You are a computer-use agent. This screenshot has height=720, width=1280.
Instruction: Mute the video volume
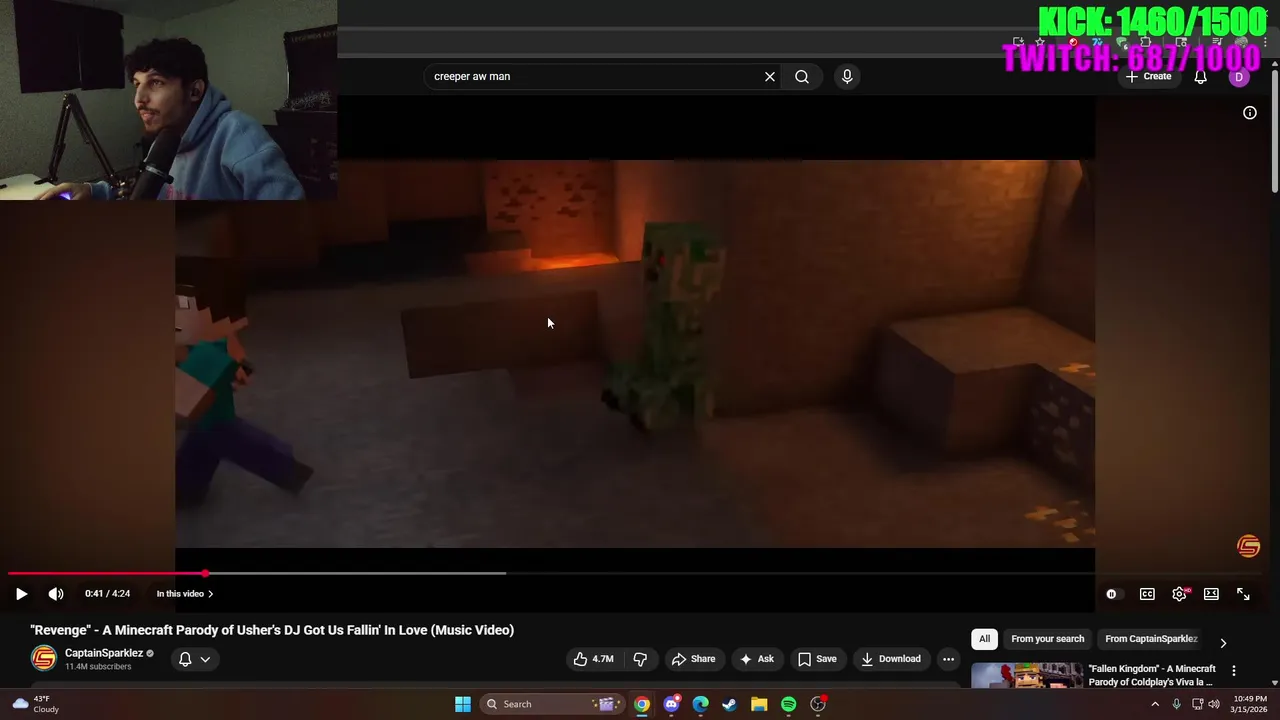(56, 594)
